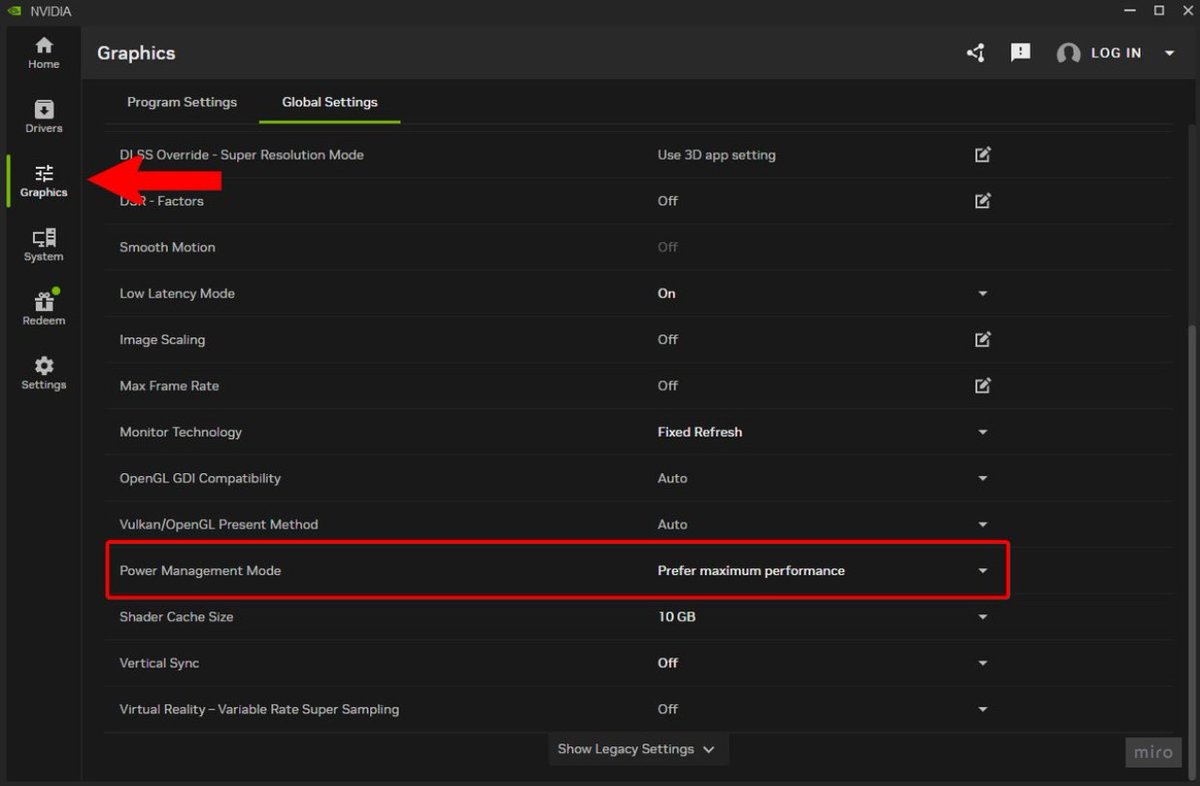1200x786 pixels.
Task: Click the Low Latency Mode label
Action: point(177,293)
